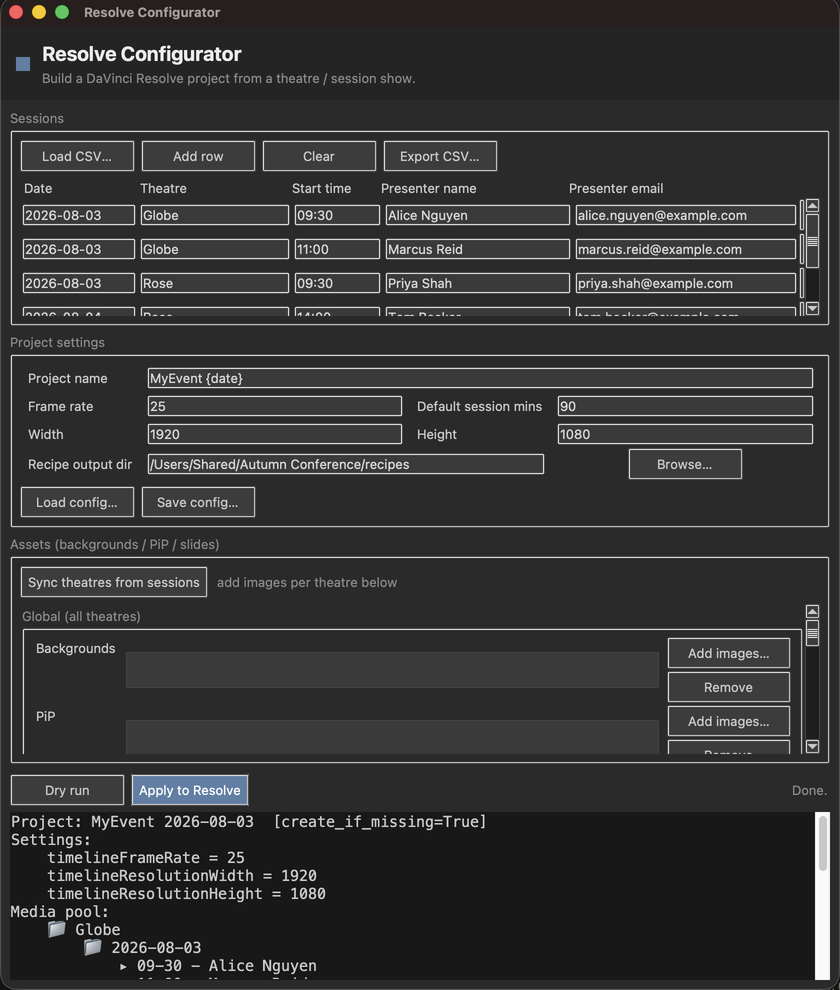This screenshot has height=990, width=840.
Task: Click the Backgrounds image list area
Action: [392, 670]
